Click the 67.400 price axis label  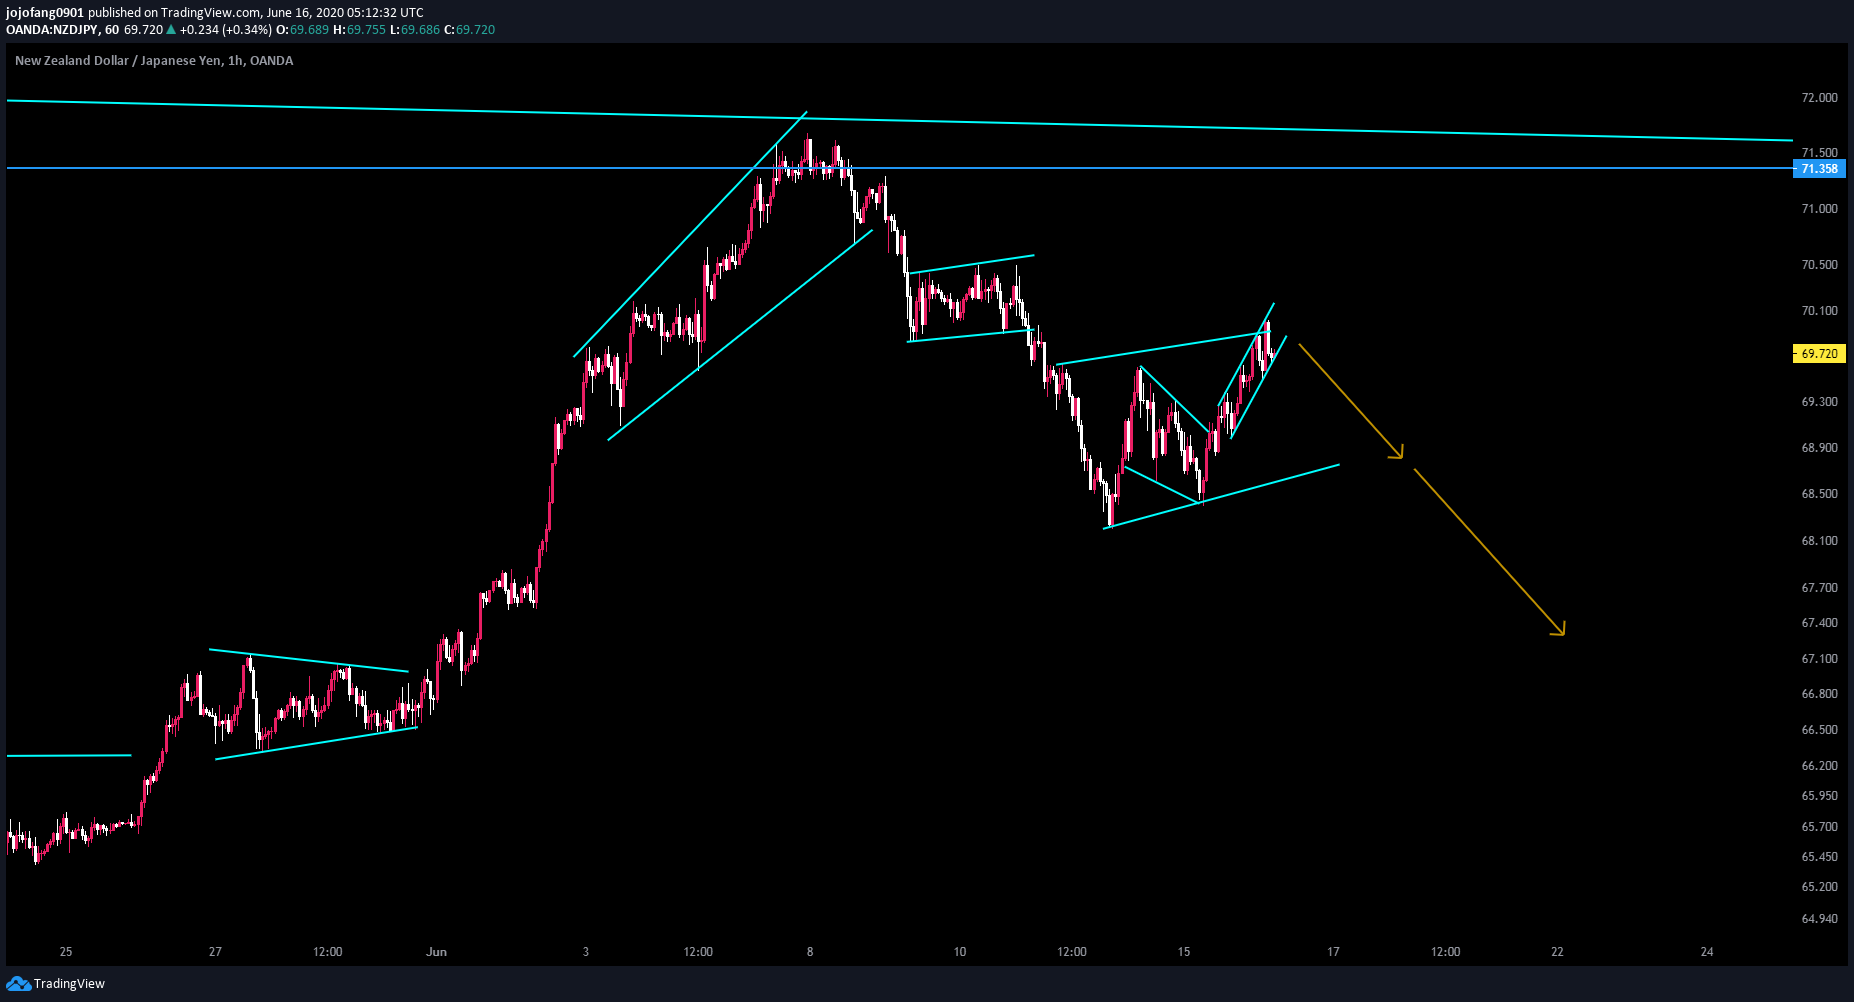tap(1819, 623)
